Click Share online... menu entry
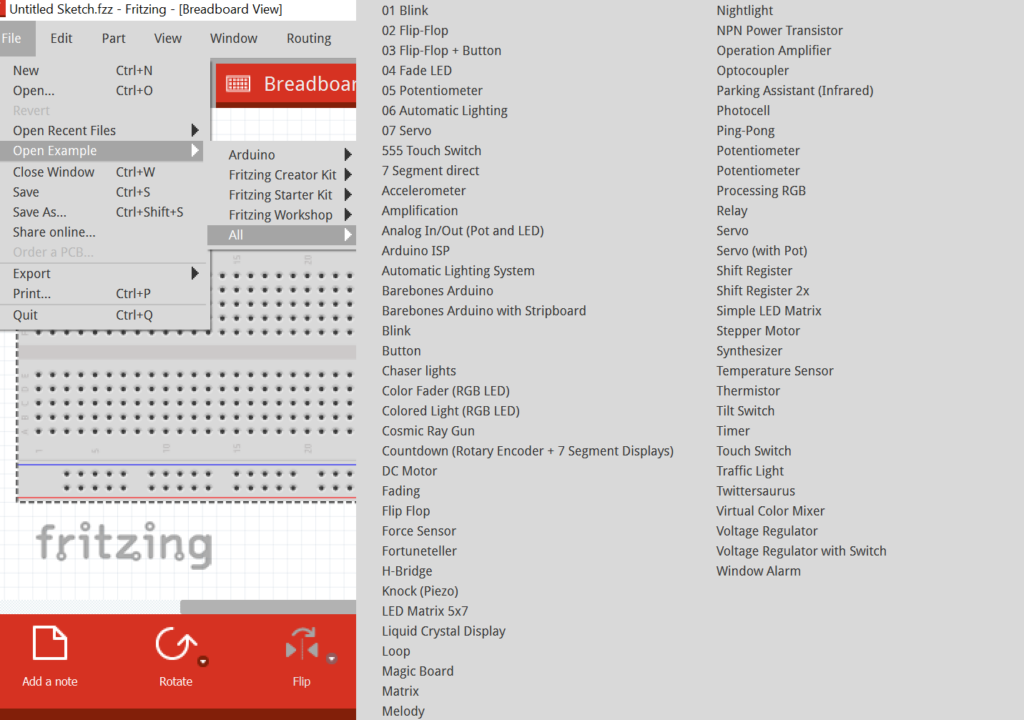 54,232
